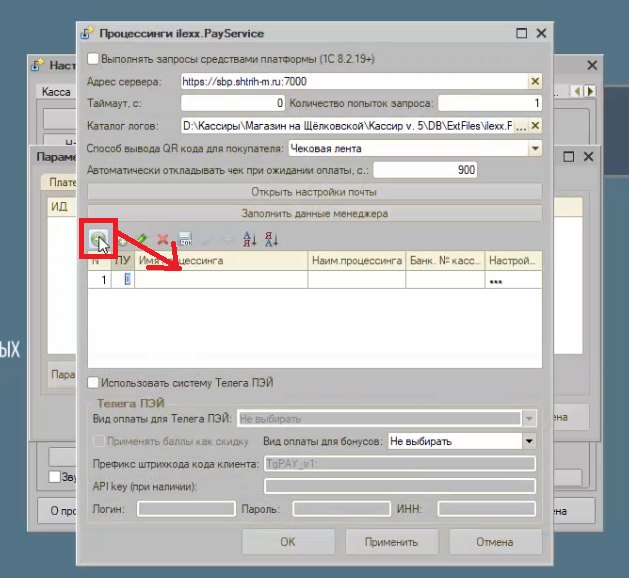The width and height of the screenshot is (629, 578).
Task: Fill manager data button
Action: coord(314,213)
